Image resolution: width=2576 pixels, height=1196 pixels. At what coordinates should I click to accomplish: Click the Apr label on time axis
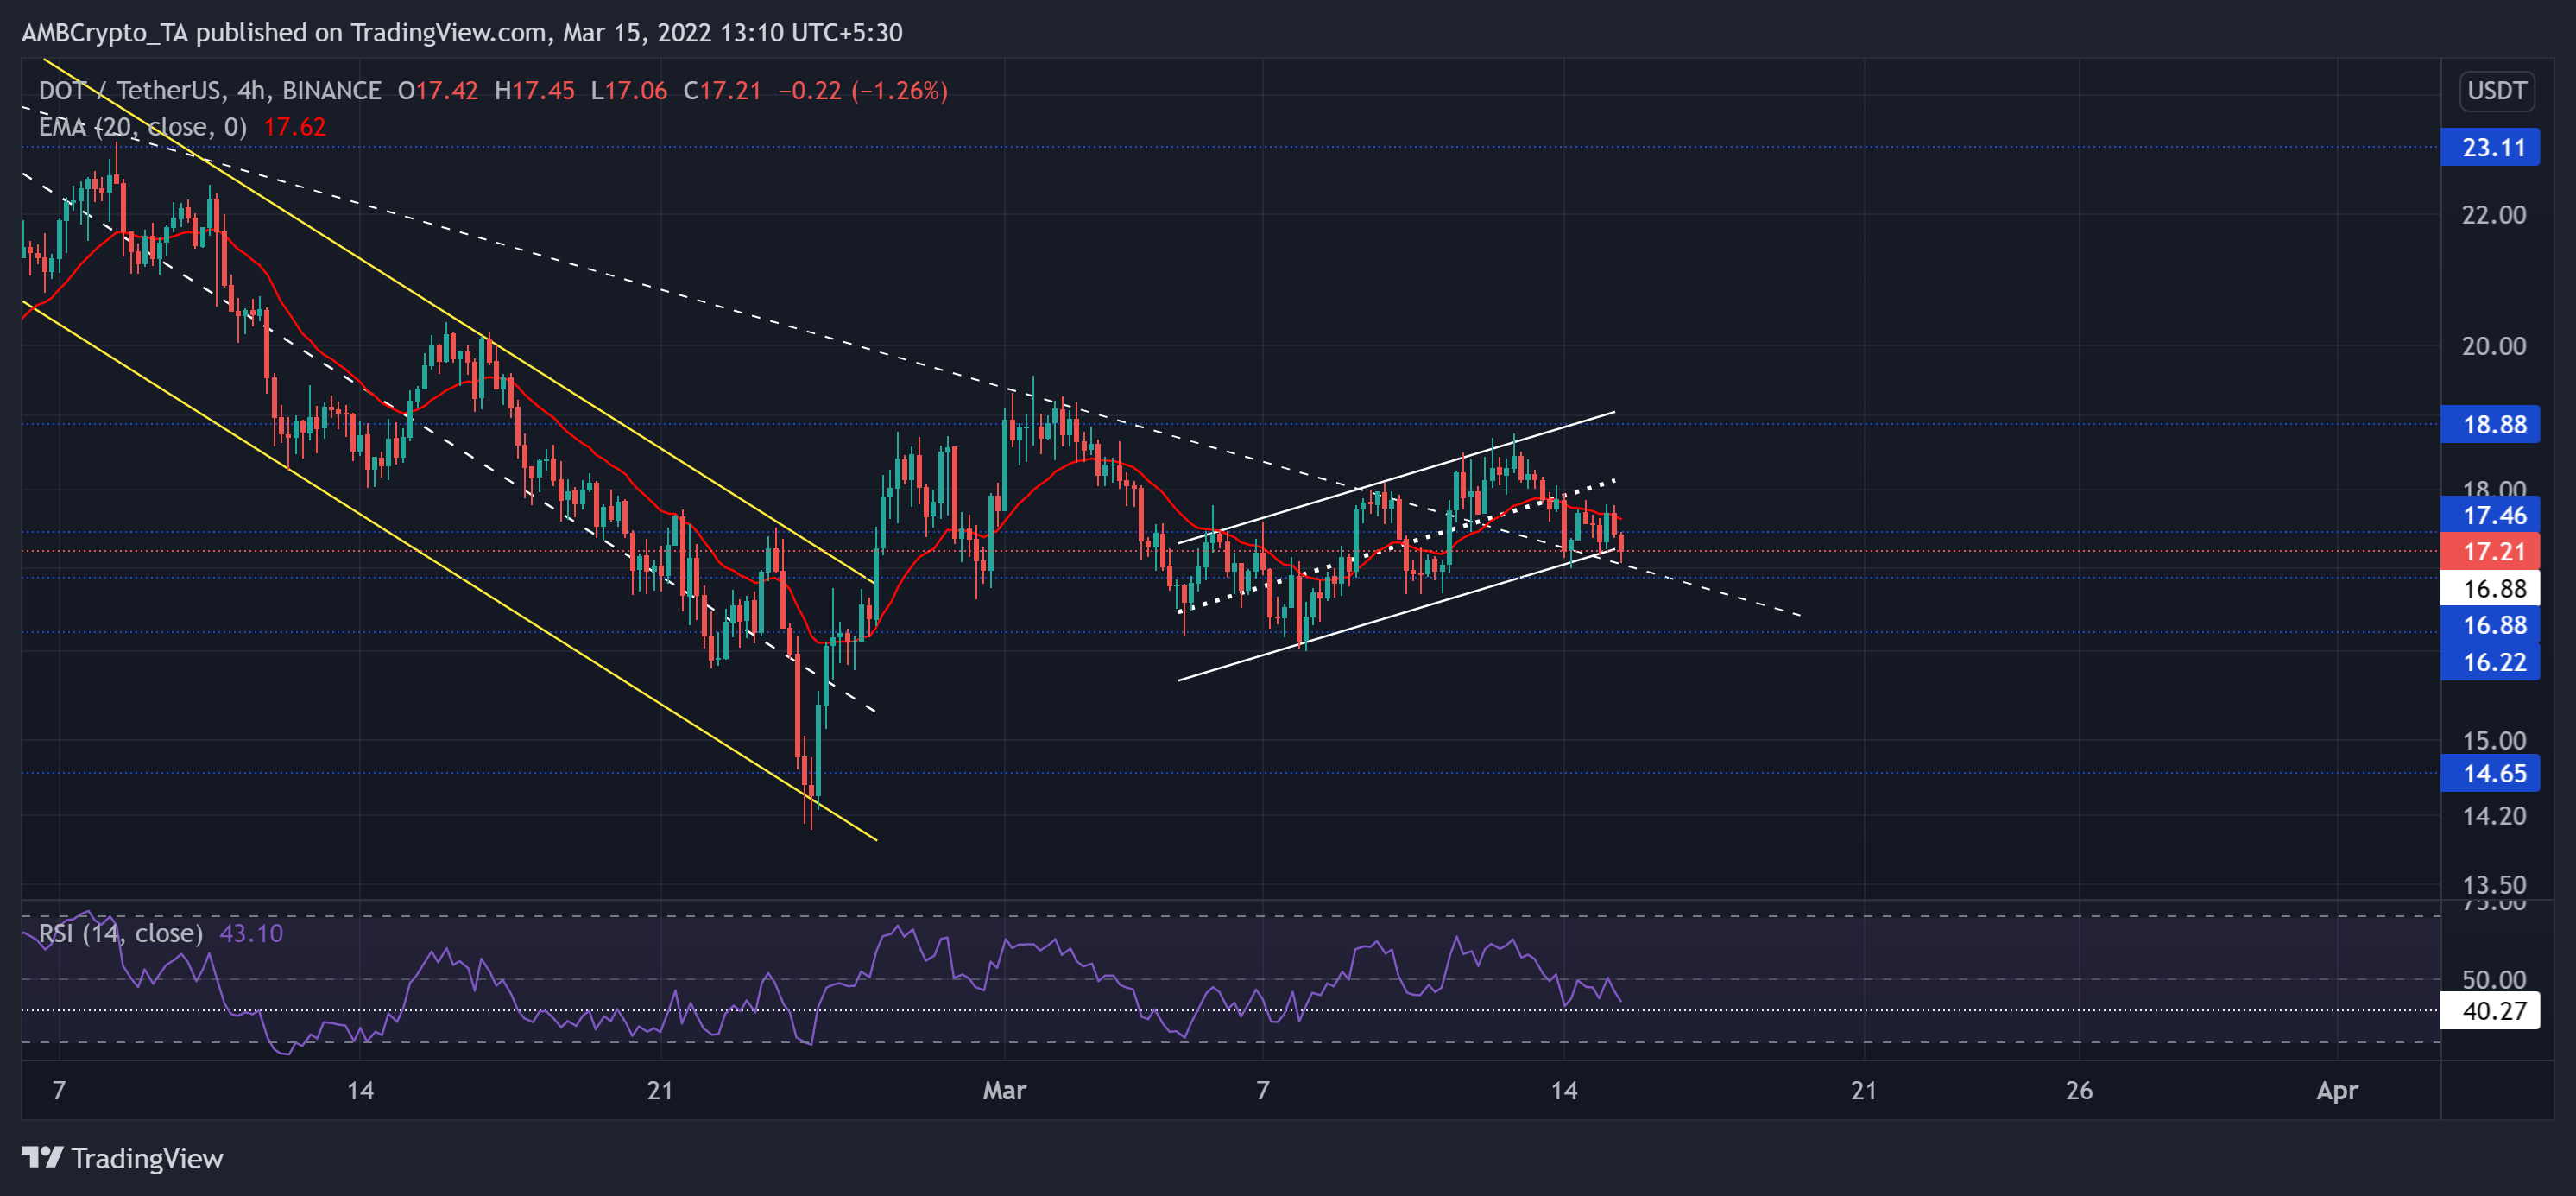pos(2337,1091)
